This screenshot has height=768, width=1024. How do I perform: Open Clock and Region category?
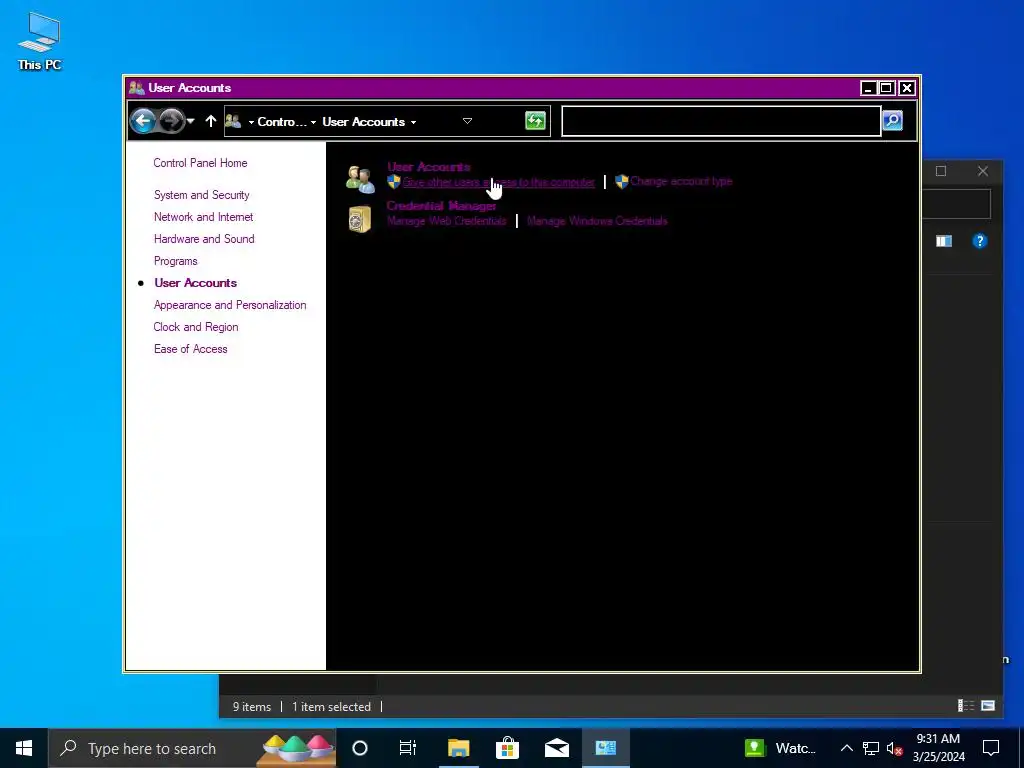point(196,327)
